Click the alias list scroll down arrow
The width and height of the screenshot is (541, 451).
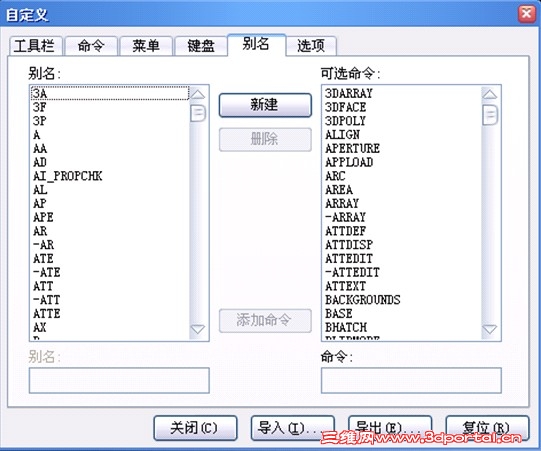click(198, 329)
